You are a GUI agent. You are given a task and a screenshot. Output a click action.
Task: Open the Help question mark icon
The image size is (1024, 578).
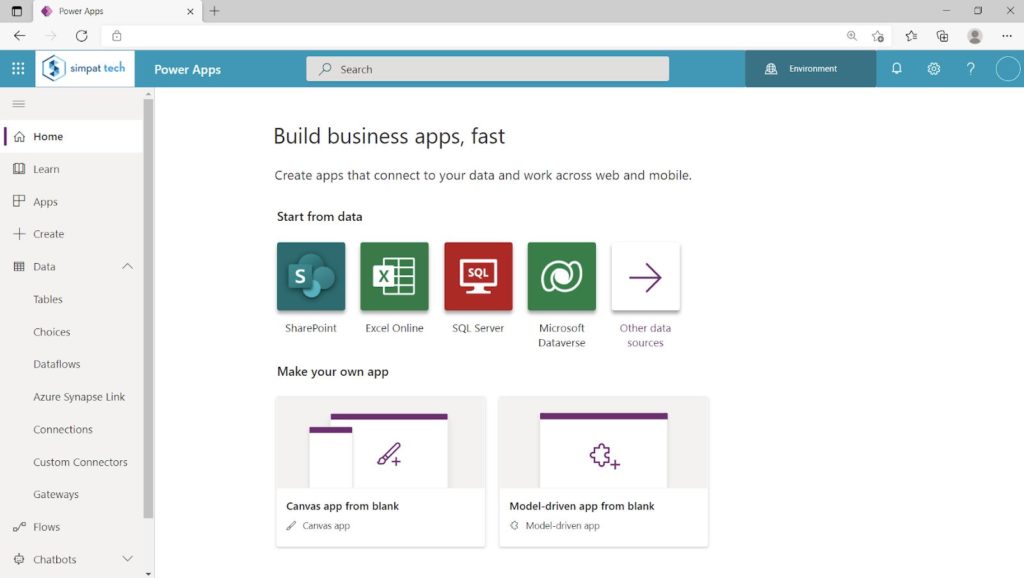[969, 68]
